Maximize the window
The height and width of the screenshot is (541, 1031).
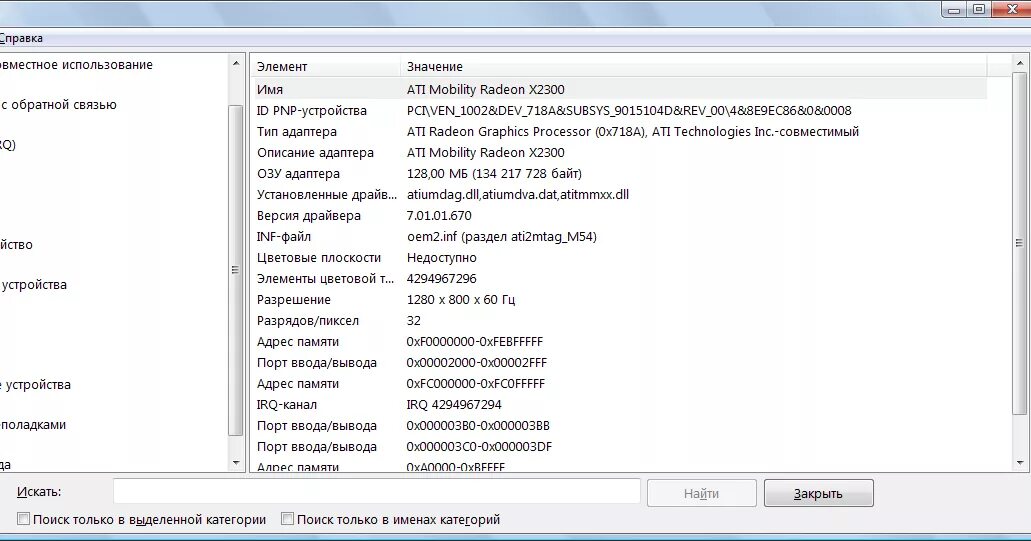[979, 9]
